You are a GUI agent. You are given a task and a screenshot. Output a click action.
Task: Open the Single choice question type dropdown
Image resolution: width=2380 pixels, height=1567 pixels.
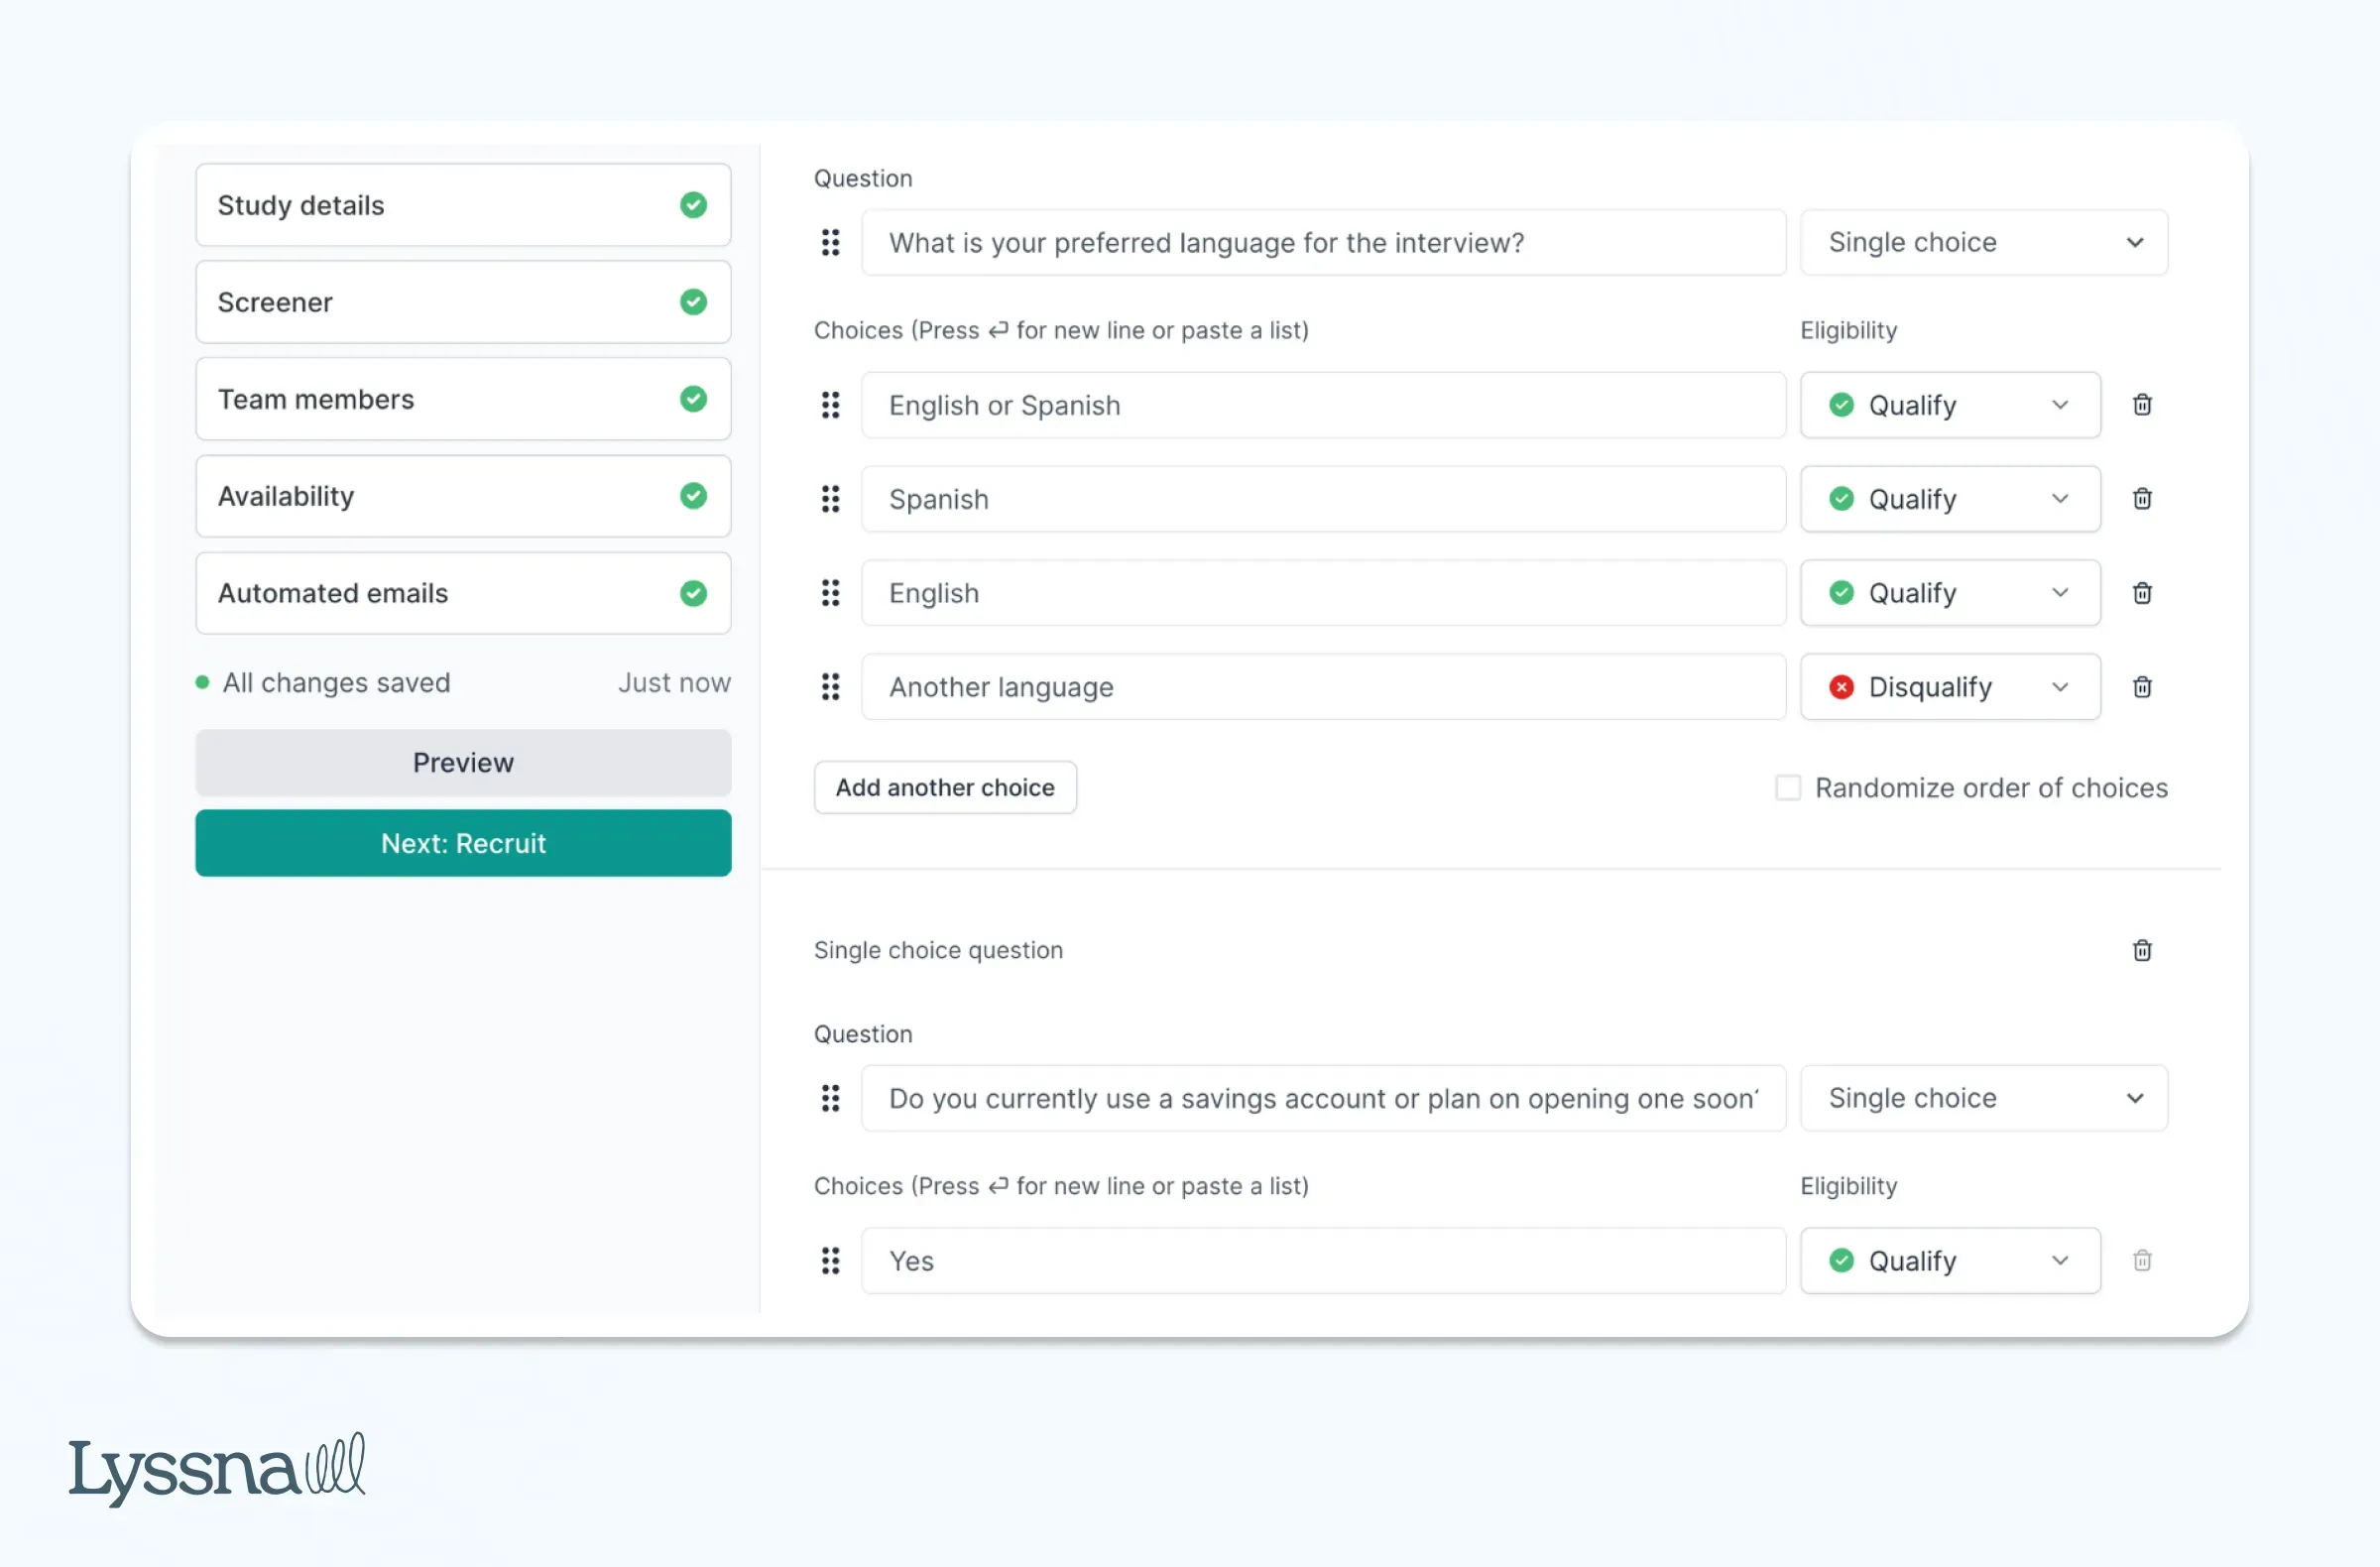(1983, 242)
